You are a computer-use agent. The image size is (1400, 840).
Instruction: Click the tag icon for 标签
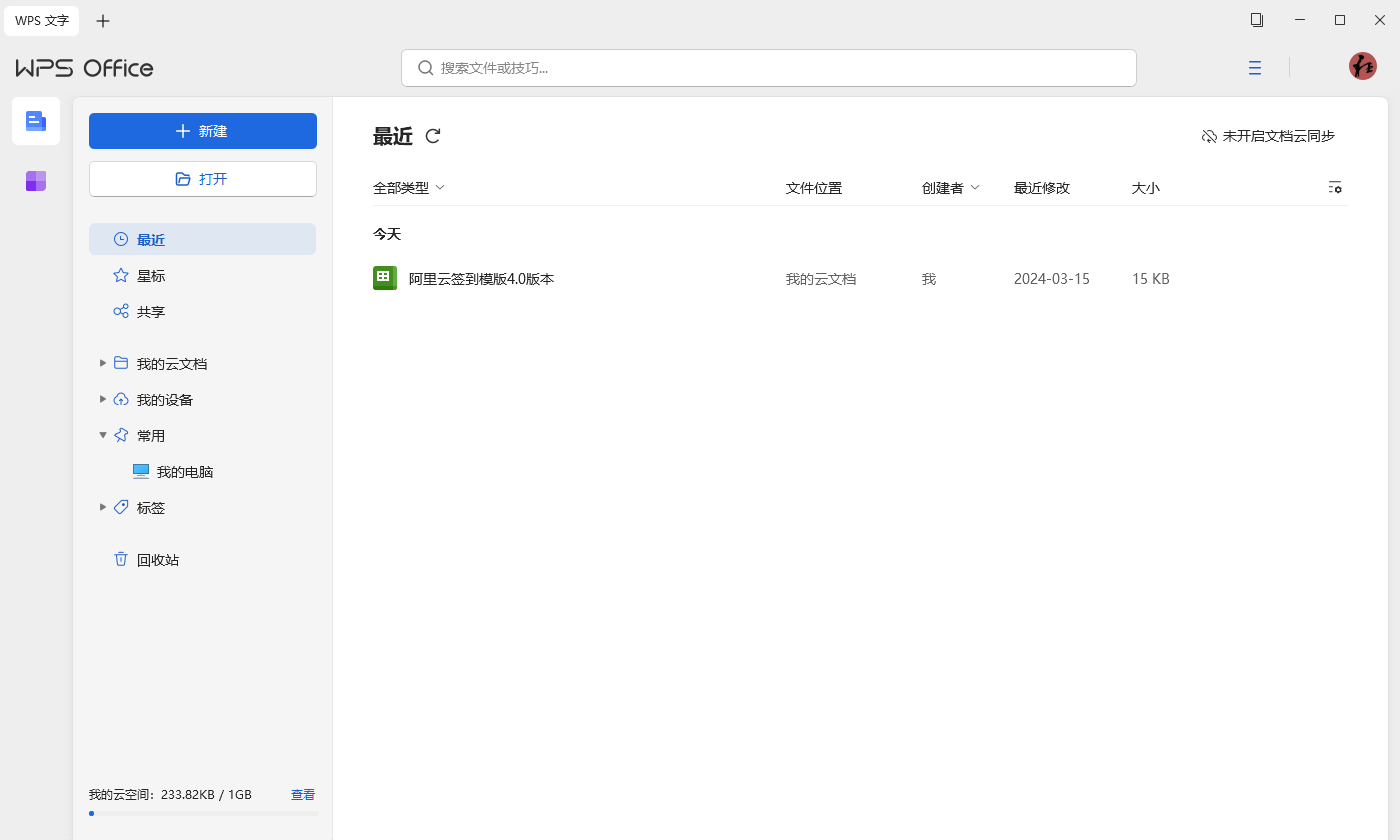pyautogui.click(x=121, y=507)
